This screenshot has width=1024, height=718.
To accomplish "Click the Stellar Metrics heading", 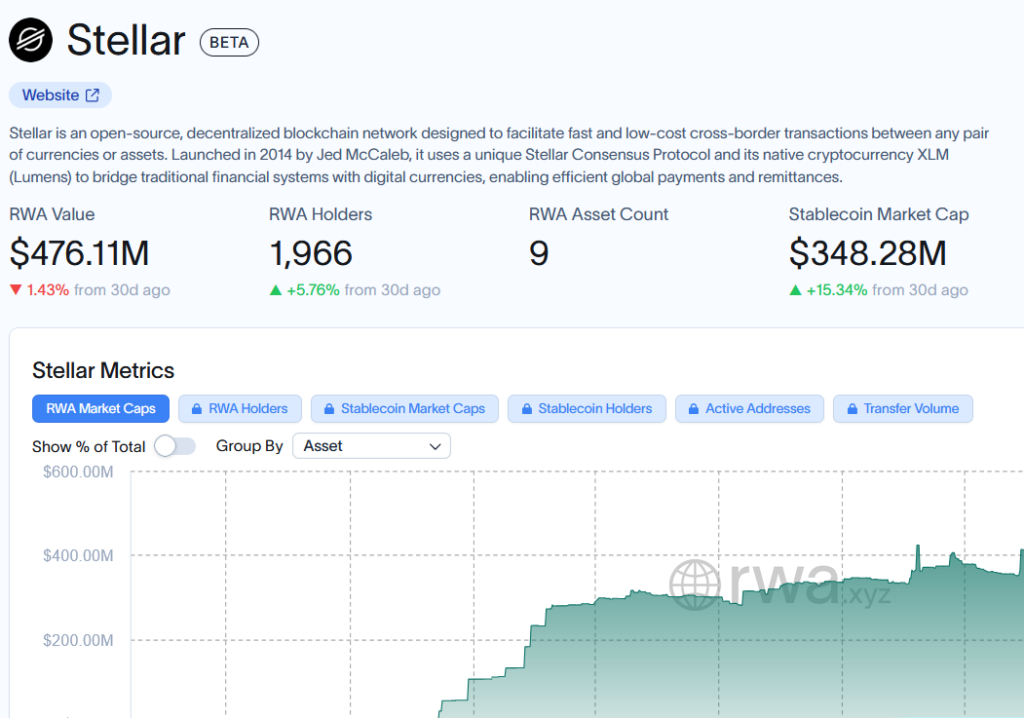I will pos(103,370).
